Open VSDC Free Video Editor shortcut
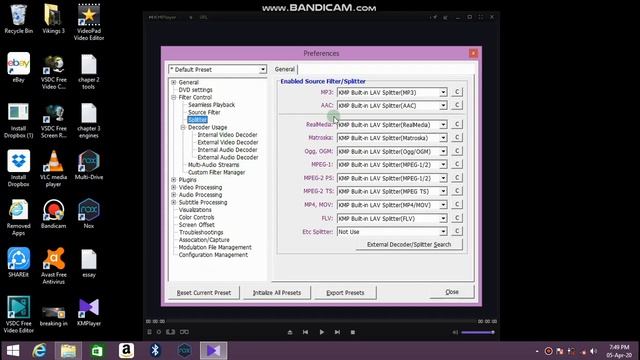This screenshot has height=360, width=640. click(18, 315)
